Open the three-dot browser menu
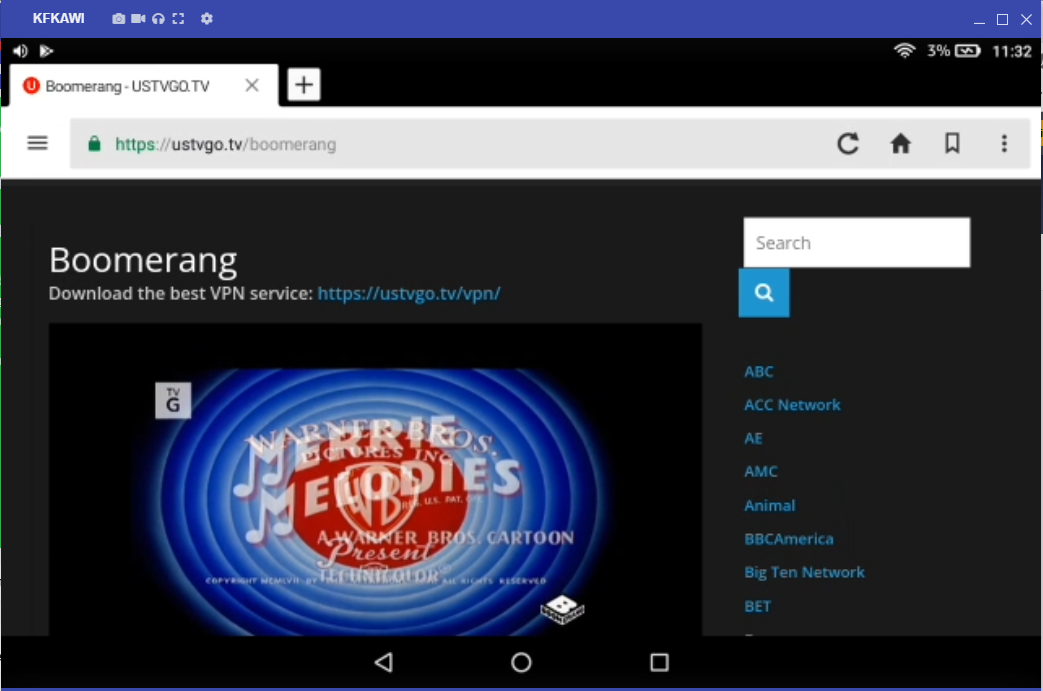Image resolution: width=1043 pixels, height=691 pixels. (1004, 143)
